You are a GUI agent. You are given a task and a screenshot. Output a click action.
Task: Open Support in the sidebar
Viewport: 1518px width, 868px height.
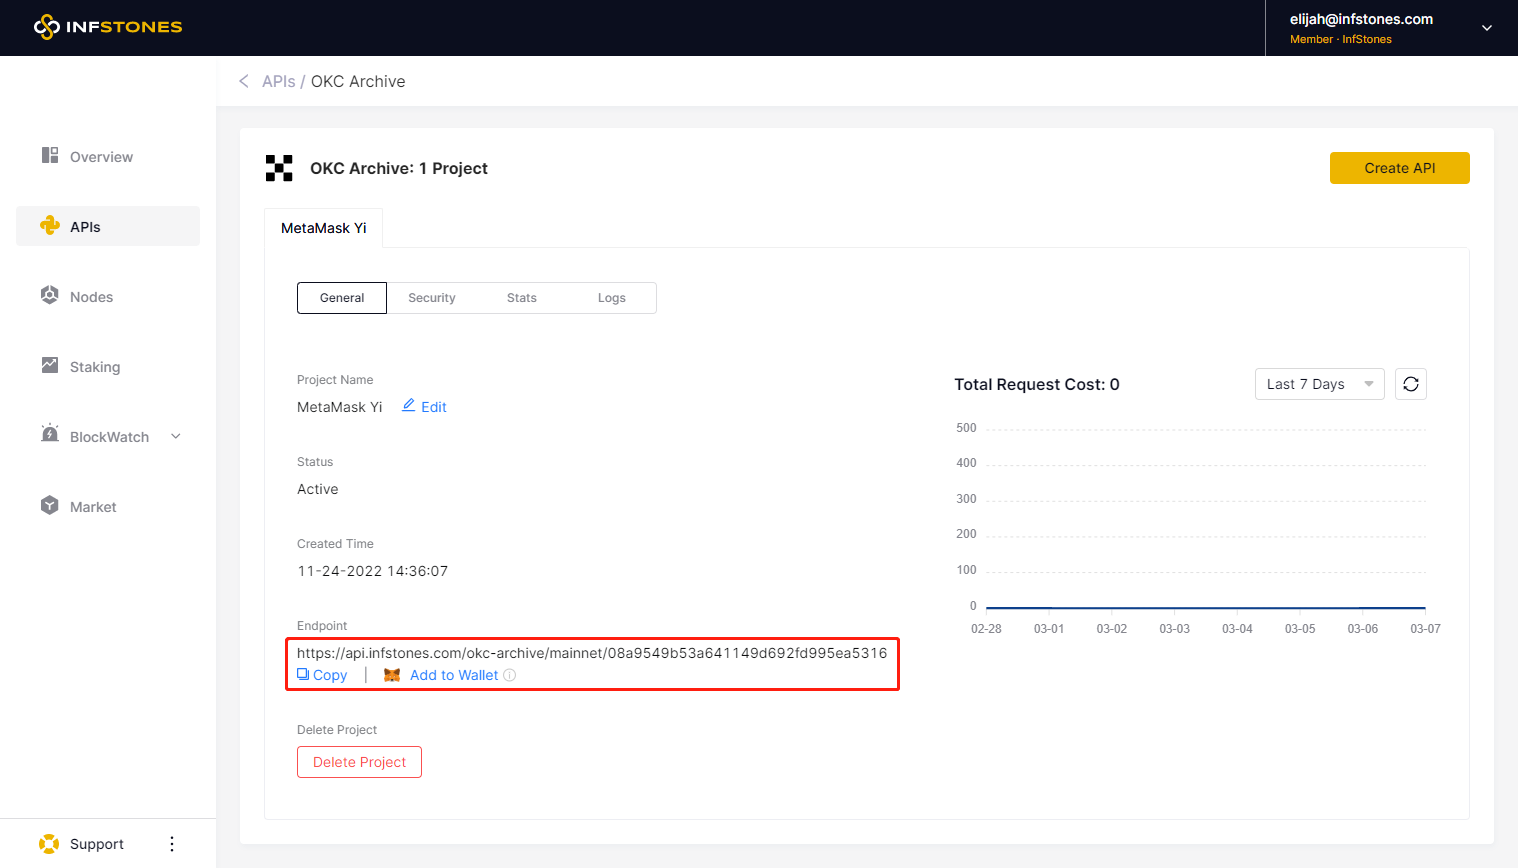point(97,844)
